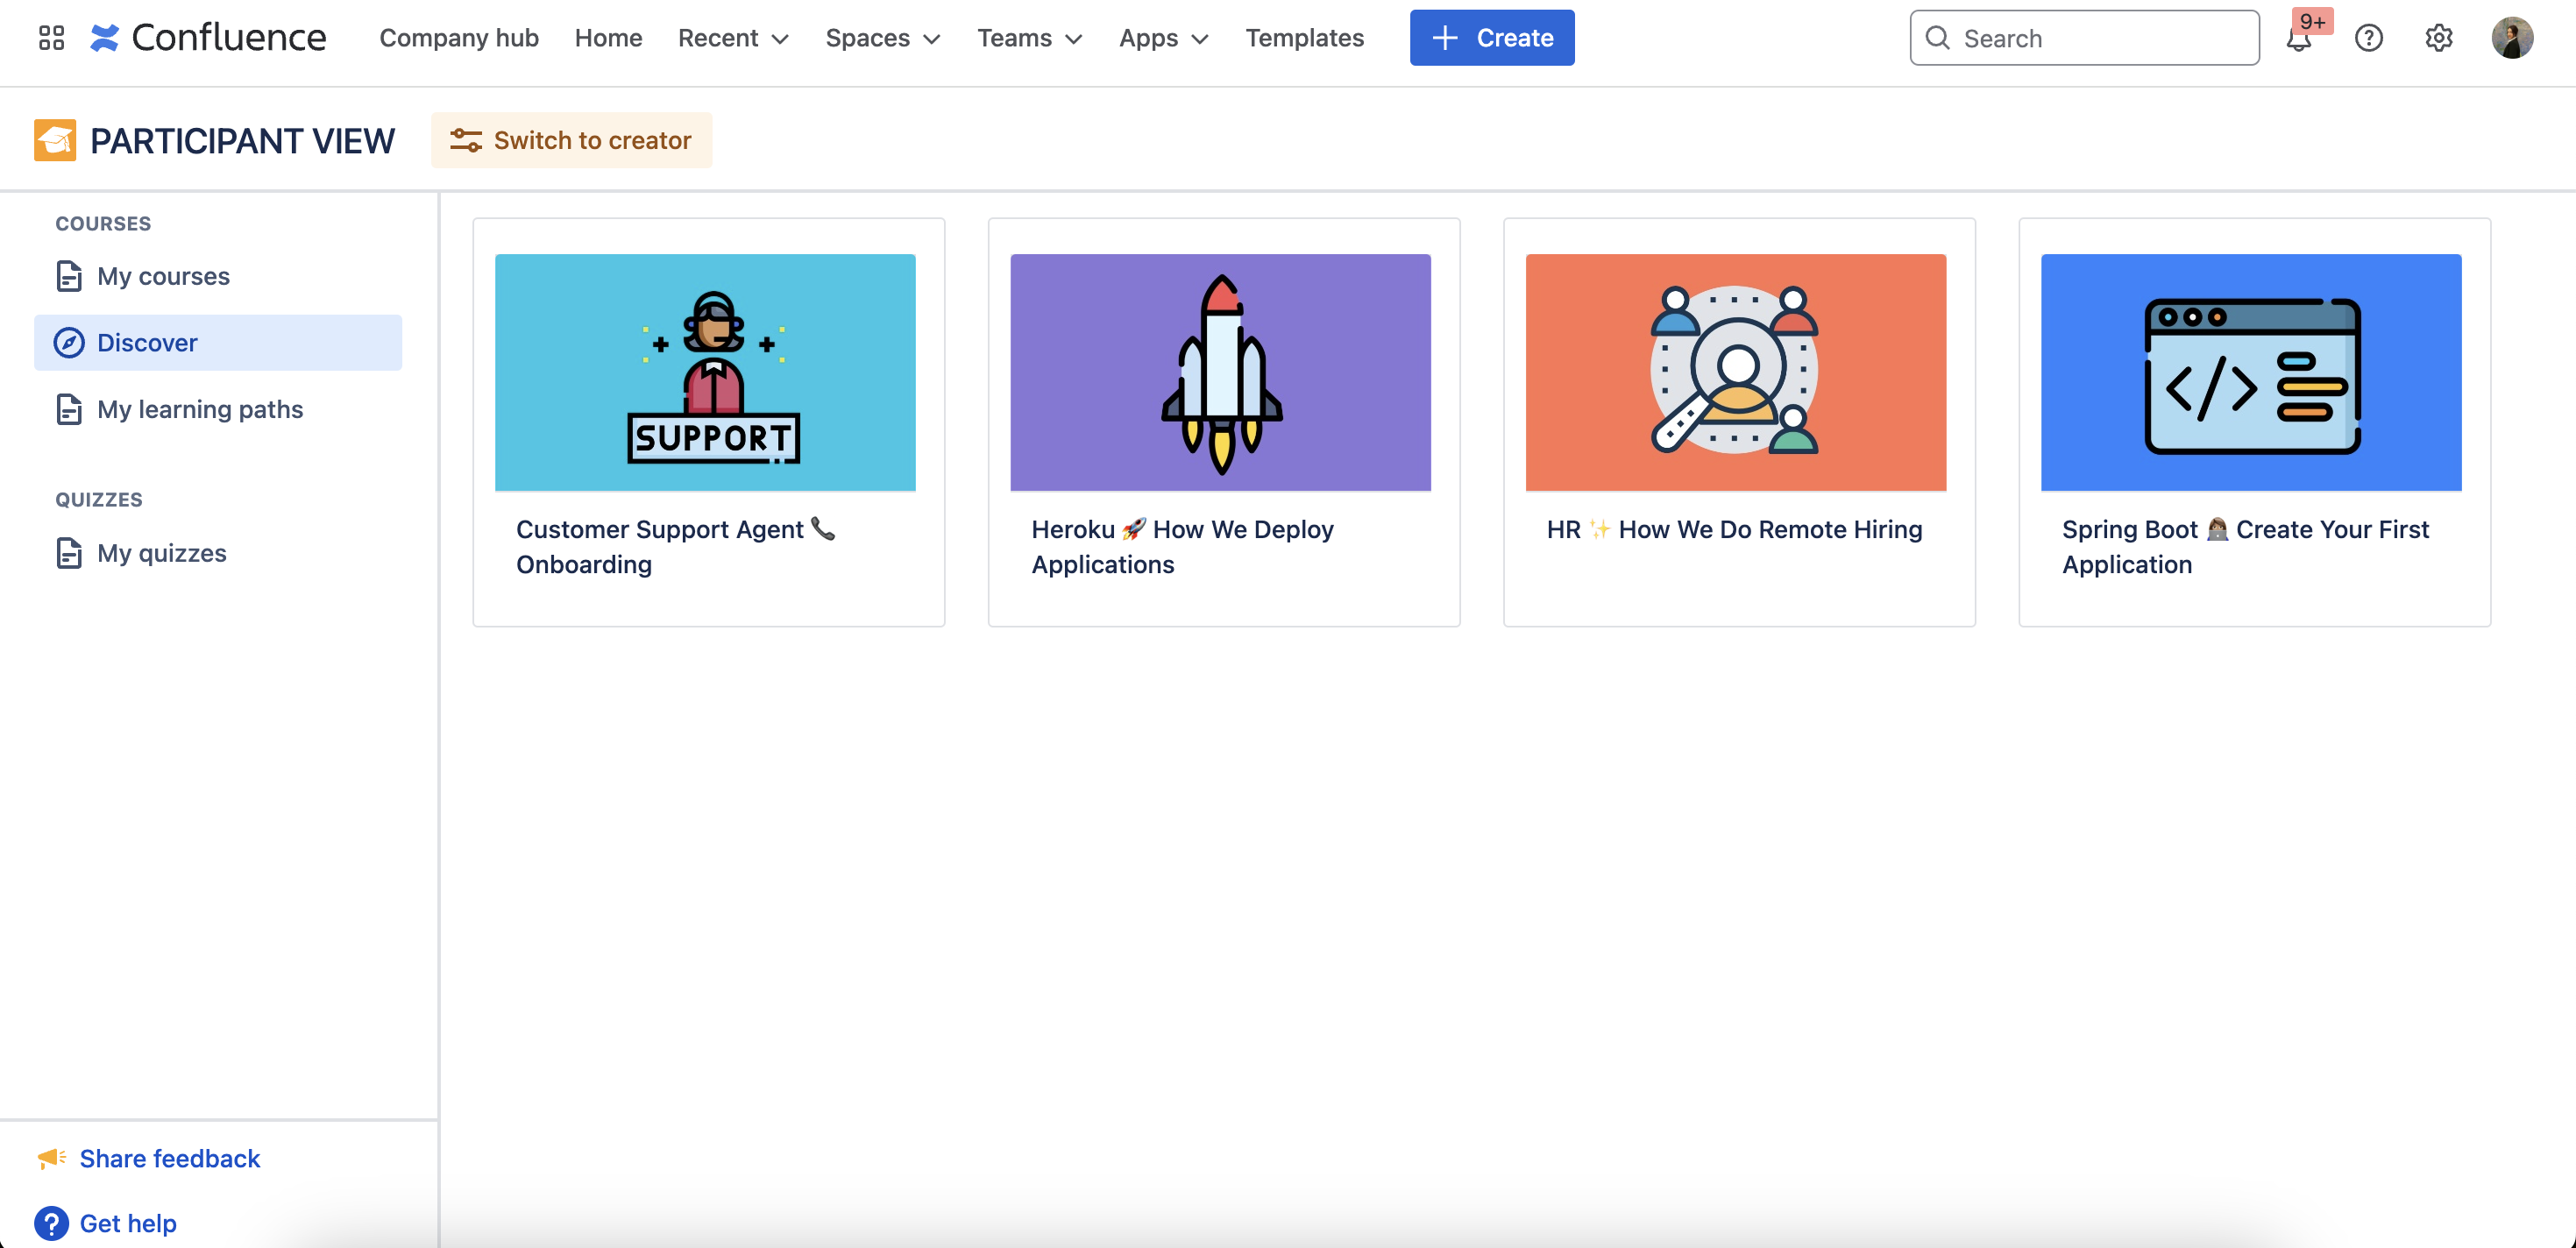
Task: Open the app switcher grid icon
Action: pos(51,38)
